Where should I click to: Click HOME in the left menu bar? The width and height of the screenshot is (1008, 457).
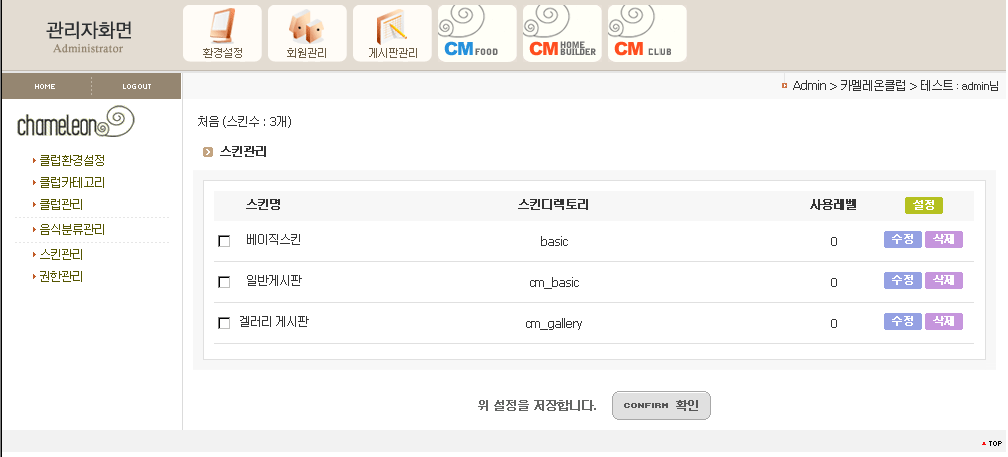point(45,87)
